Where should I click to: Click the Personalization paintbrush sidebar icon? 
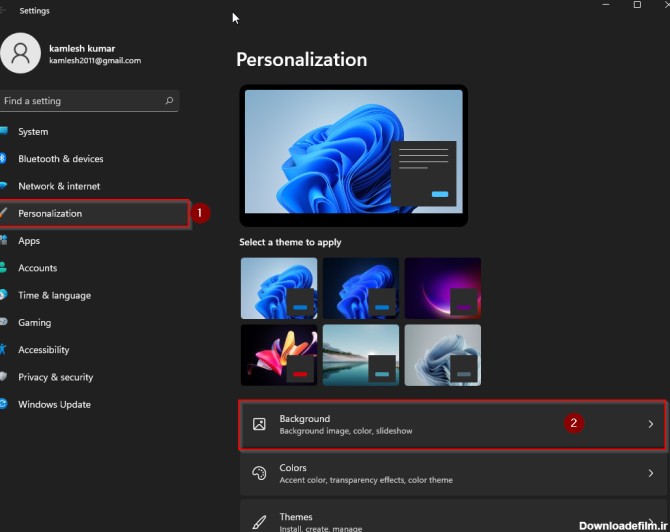tap(3, 213)
